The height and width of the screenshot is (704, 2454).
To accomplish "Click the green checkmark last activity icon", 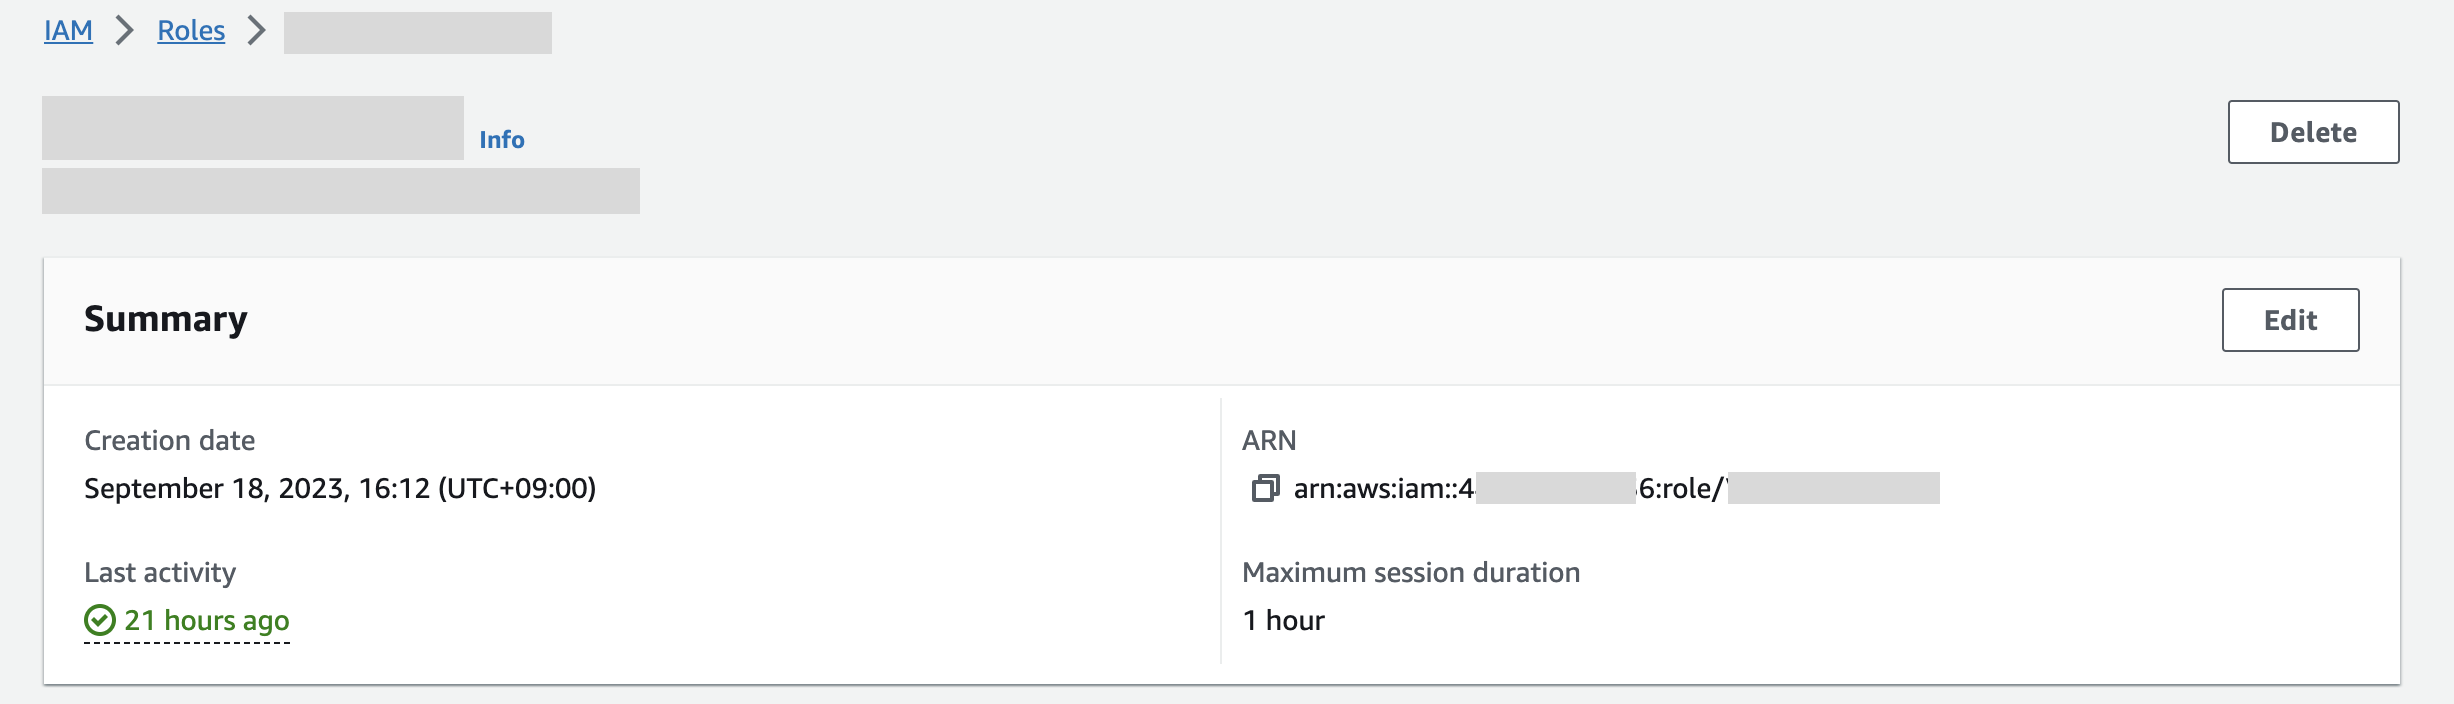I will (x=100, y=620).
